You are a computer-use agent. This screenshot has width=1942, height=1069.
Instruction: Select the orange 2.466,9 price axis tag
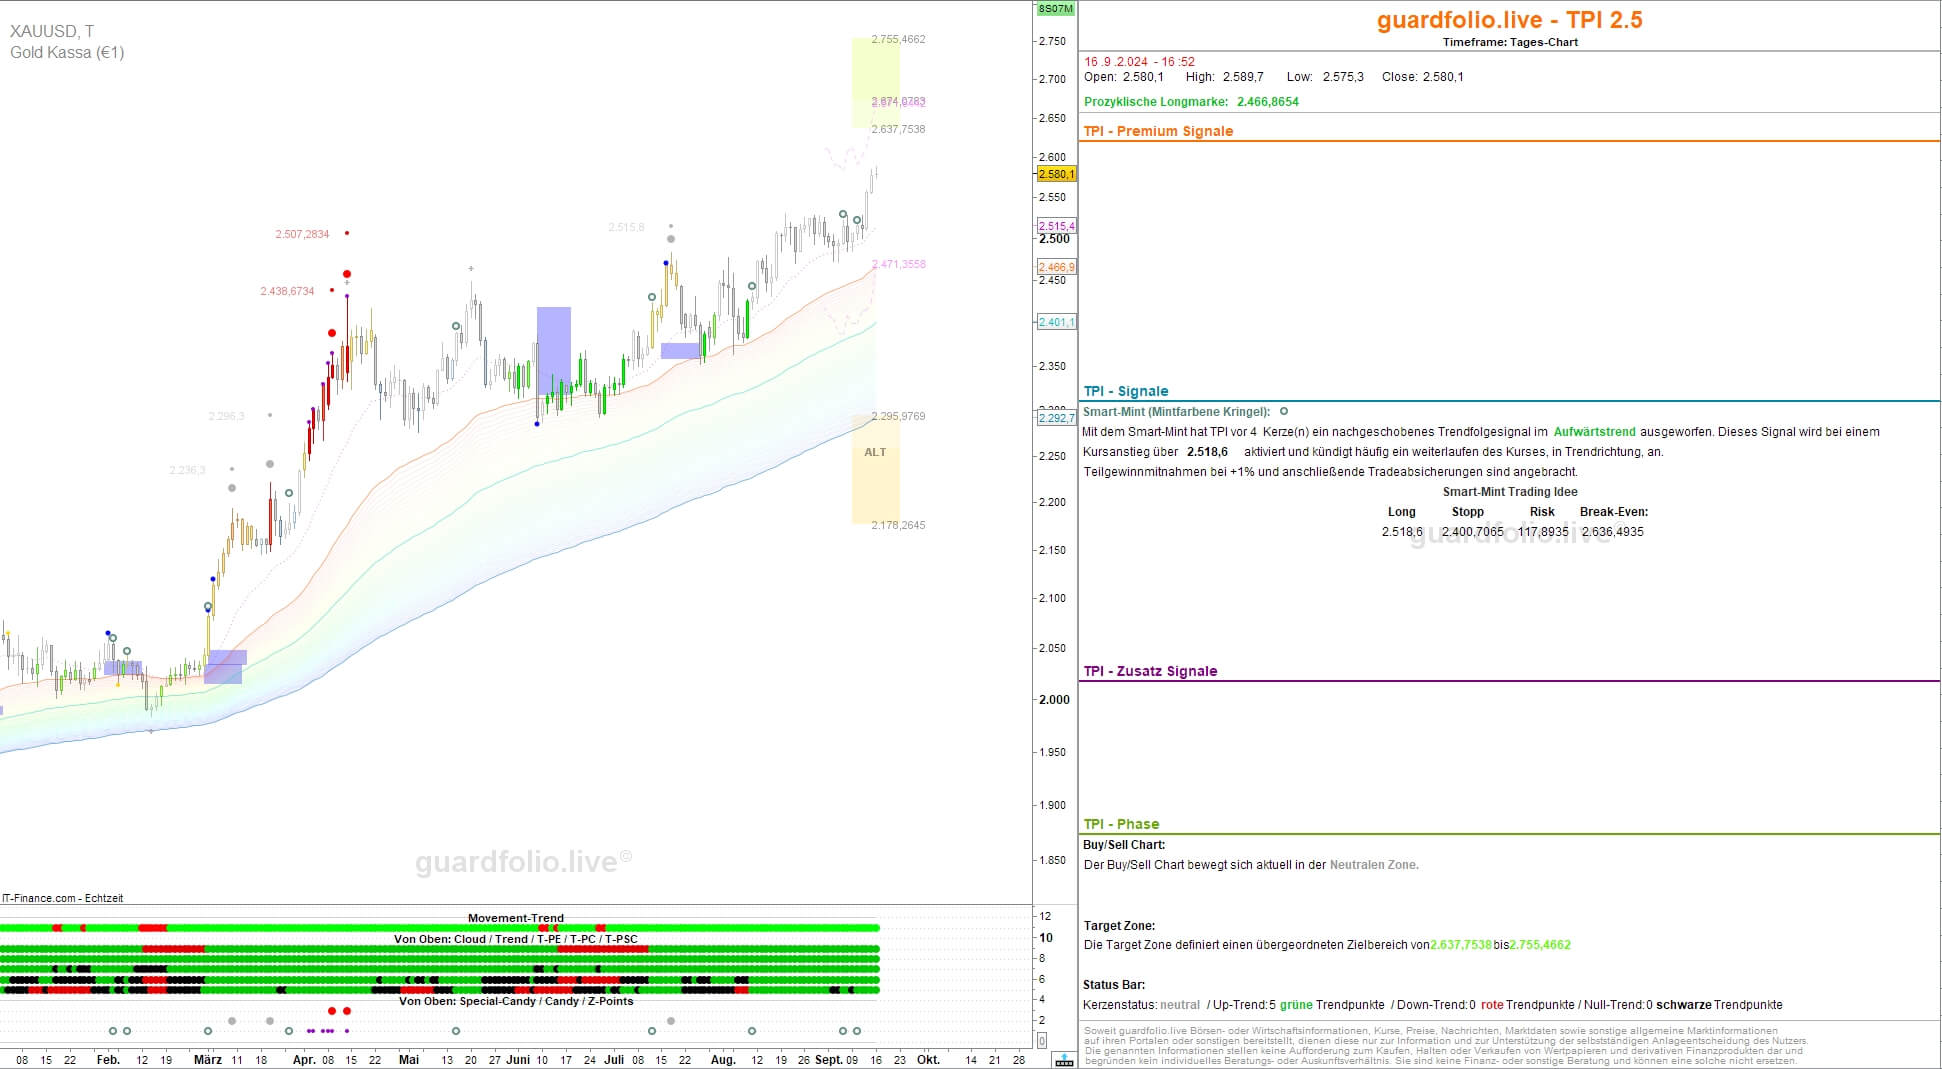click(x=1056, y=267)
